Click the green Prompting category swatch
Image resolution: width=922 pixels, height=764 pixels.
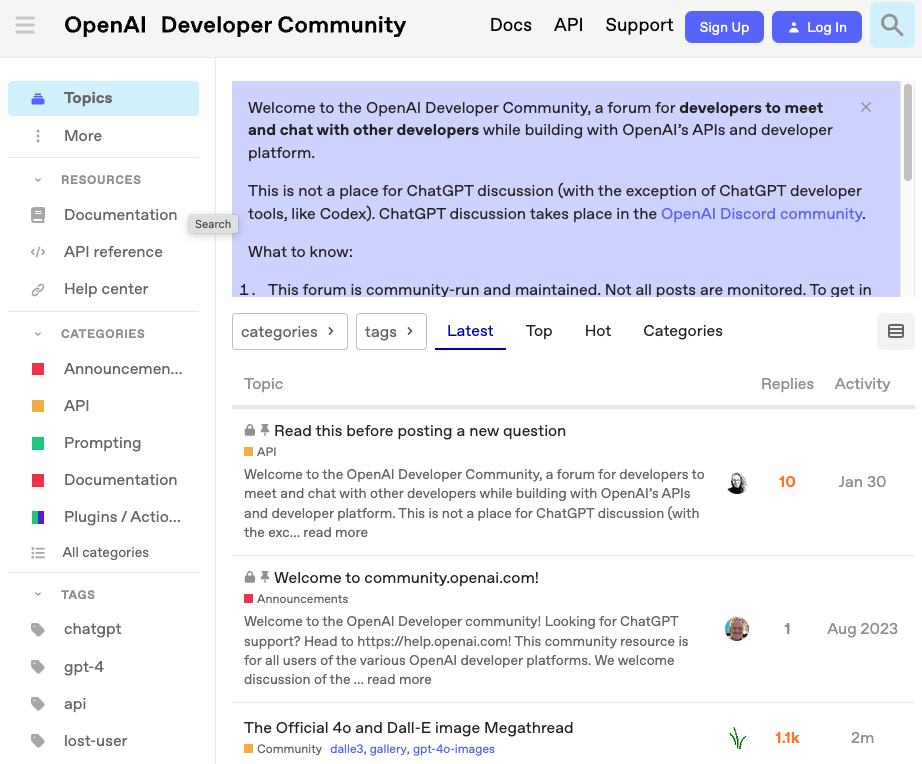coord(38,443)
